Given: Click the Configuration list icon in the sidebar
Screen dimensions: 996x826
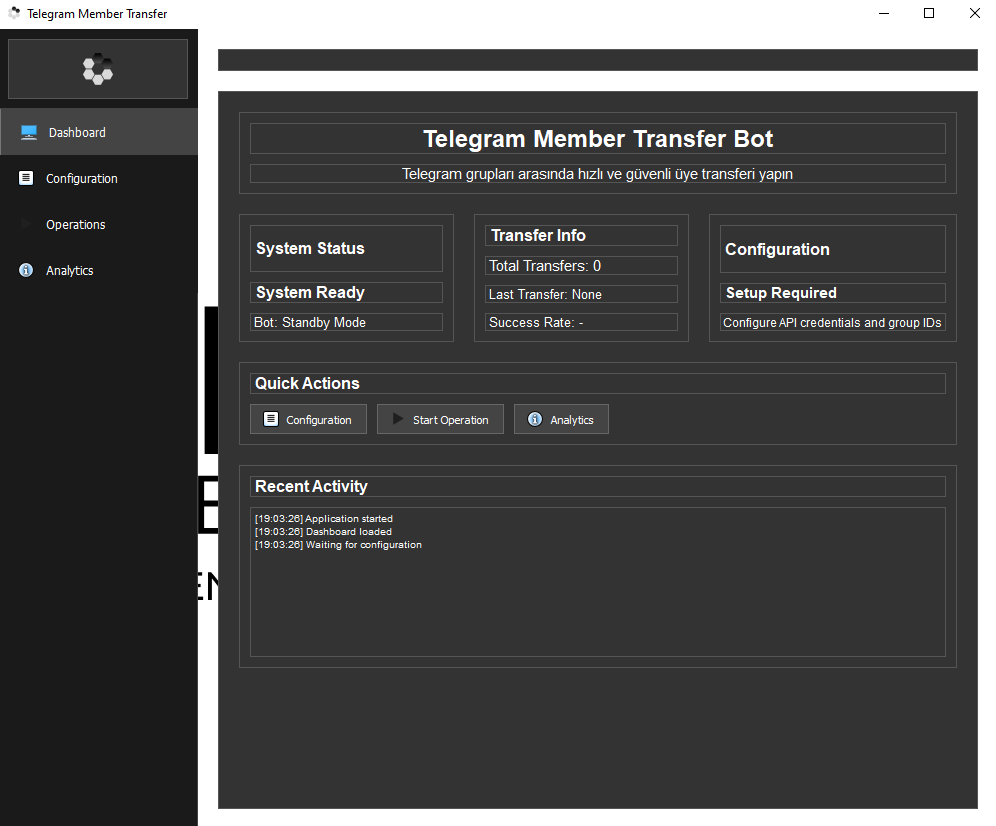Looking at the screenshot, I should coord(26,178).
